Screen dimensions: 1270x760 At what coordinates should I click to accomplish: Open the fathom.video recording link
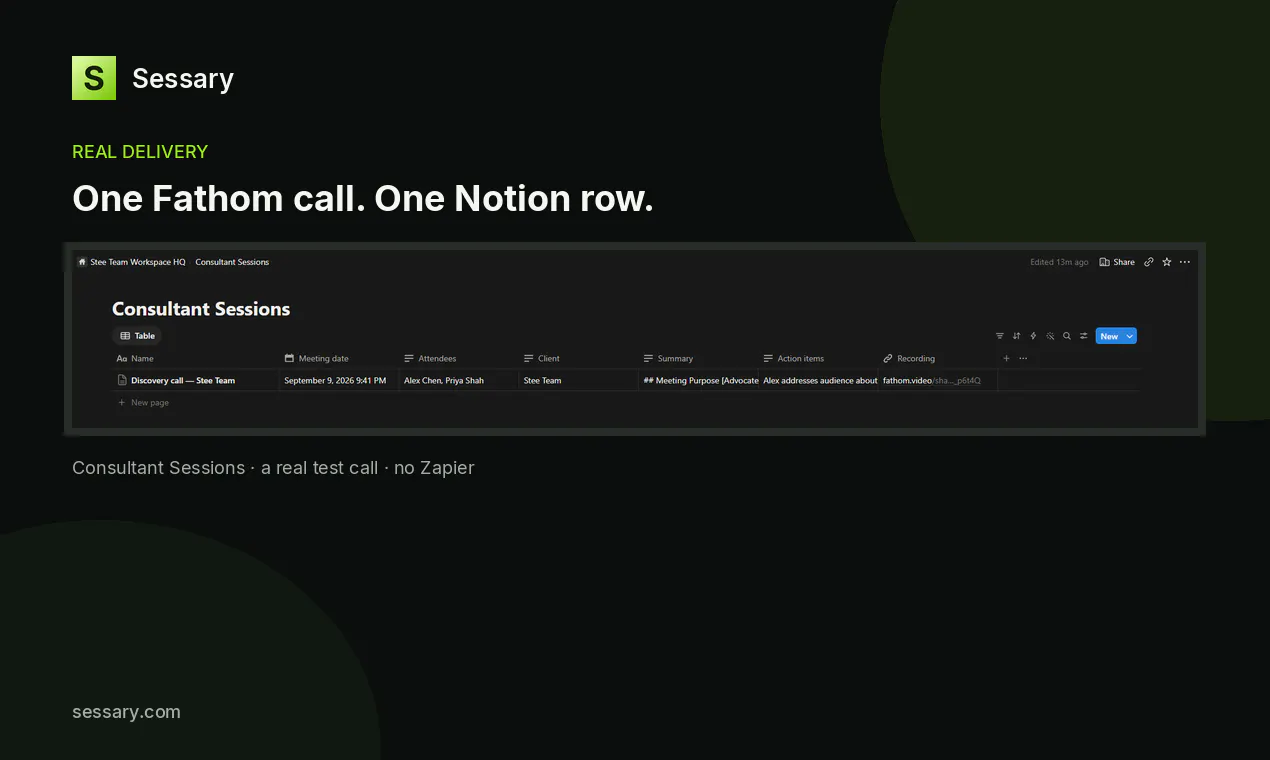click(x=932, y=380)
